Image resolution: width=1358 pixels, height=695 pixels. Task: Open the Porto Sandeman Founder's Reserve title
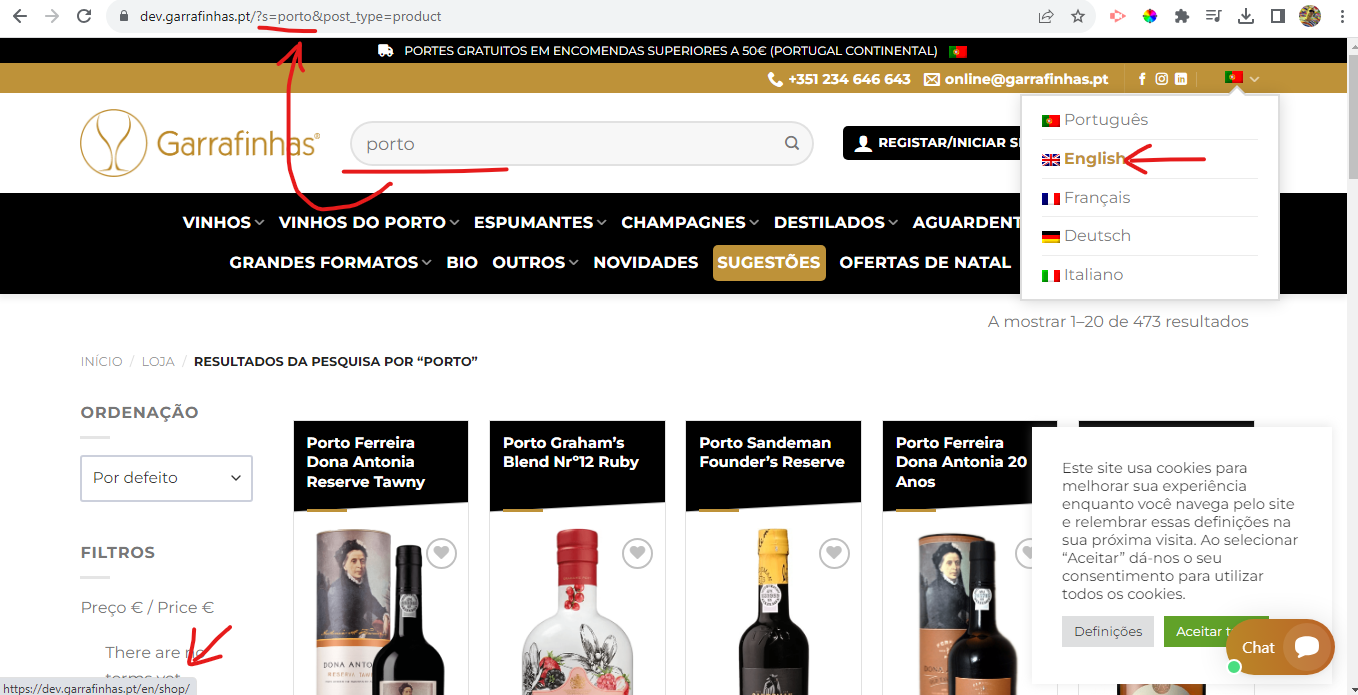(772, 452)
